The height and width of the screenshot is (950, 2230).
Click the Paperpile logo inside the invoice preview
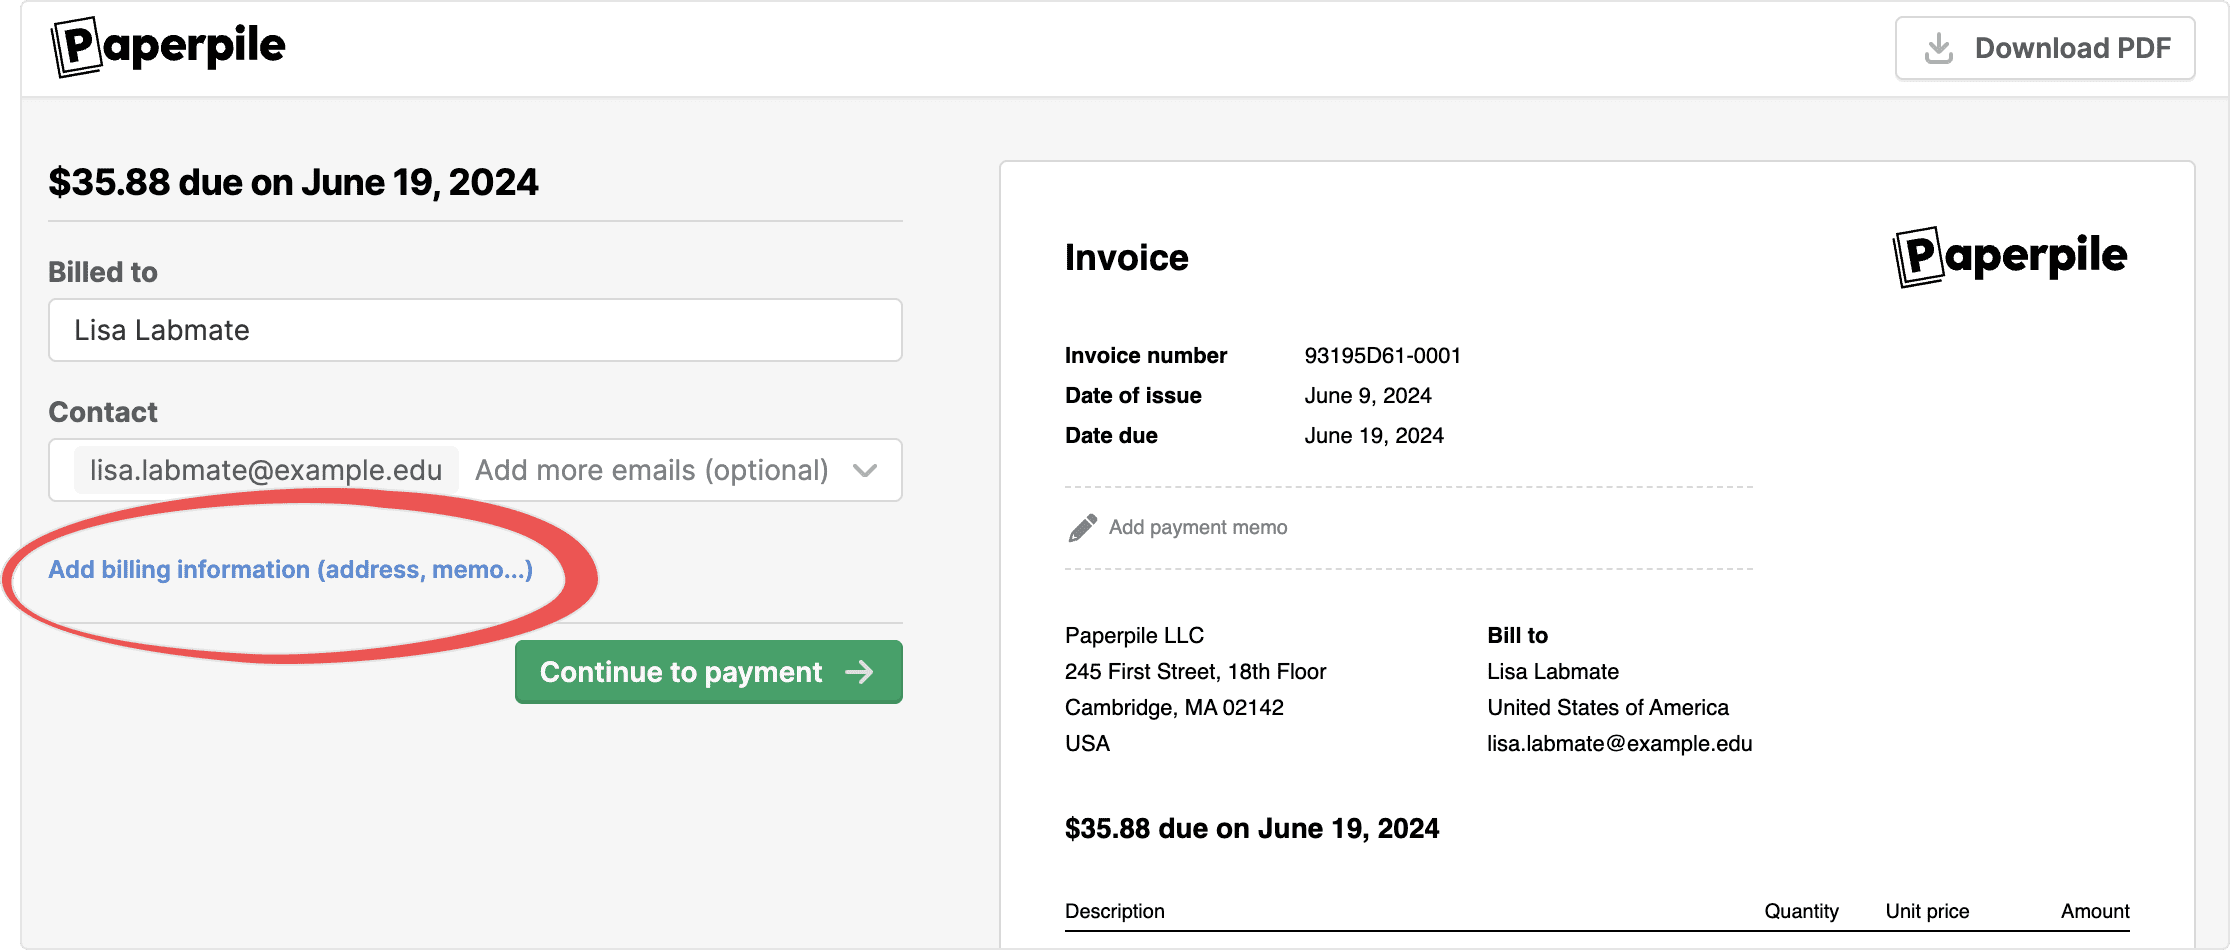pyautogui.click(x=2010, y=257)
